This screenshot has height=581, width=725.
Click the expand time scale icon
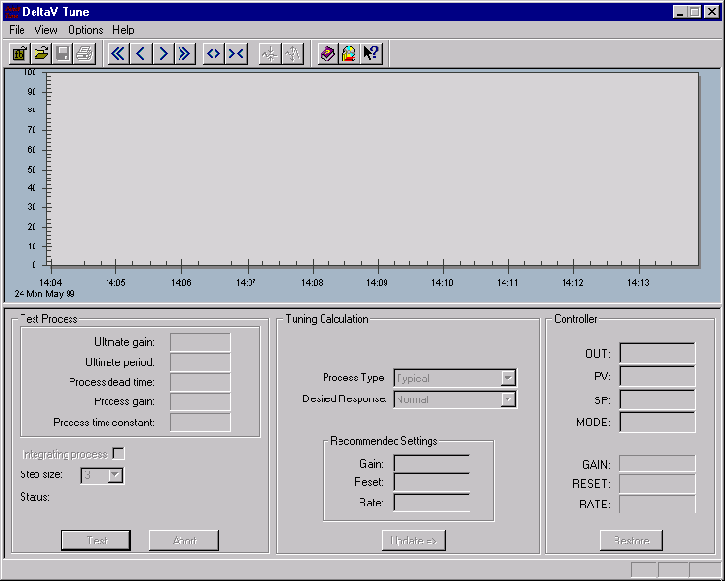214,54
